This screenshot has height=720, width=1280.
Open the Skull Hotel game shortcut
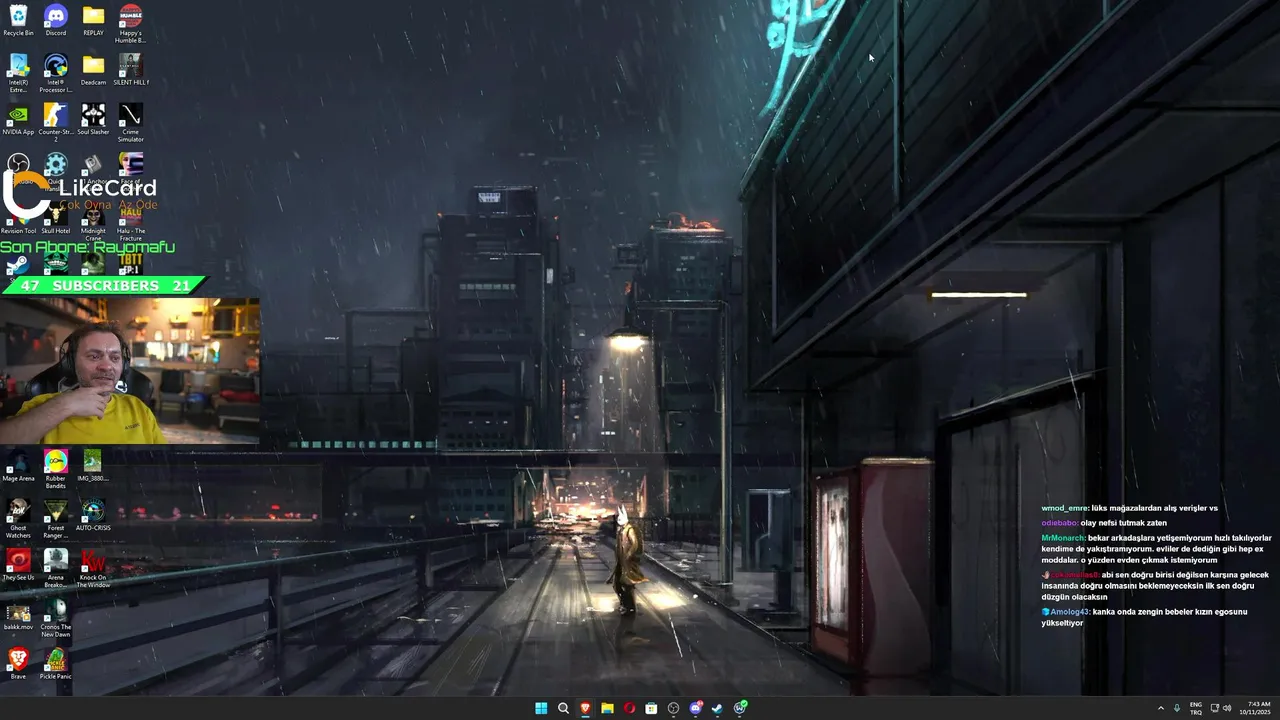pyautogui.click(x=56, y=219)
